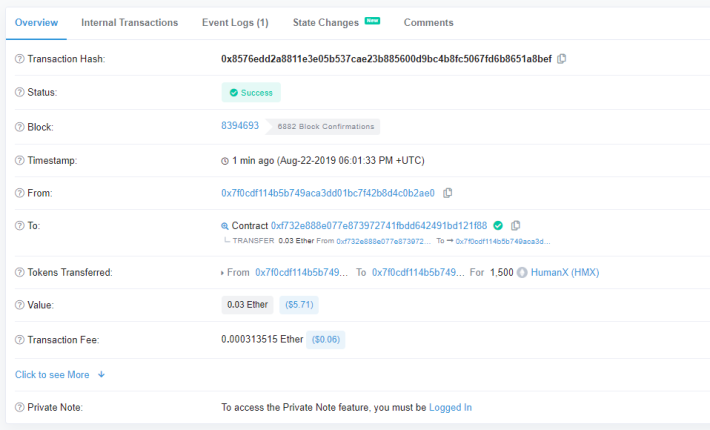Image resolution: width=710 pixels, height=430 pixels.
Task: Click the help icon beside Timestamp
Action: 19,161
